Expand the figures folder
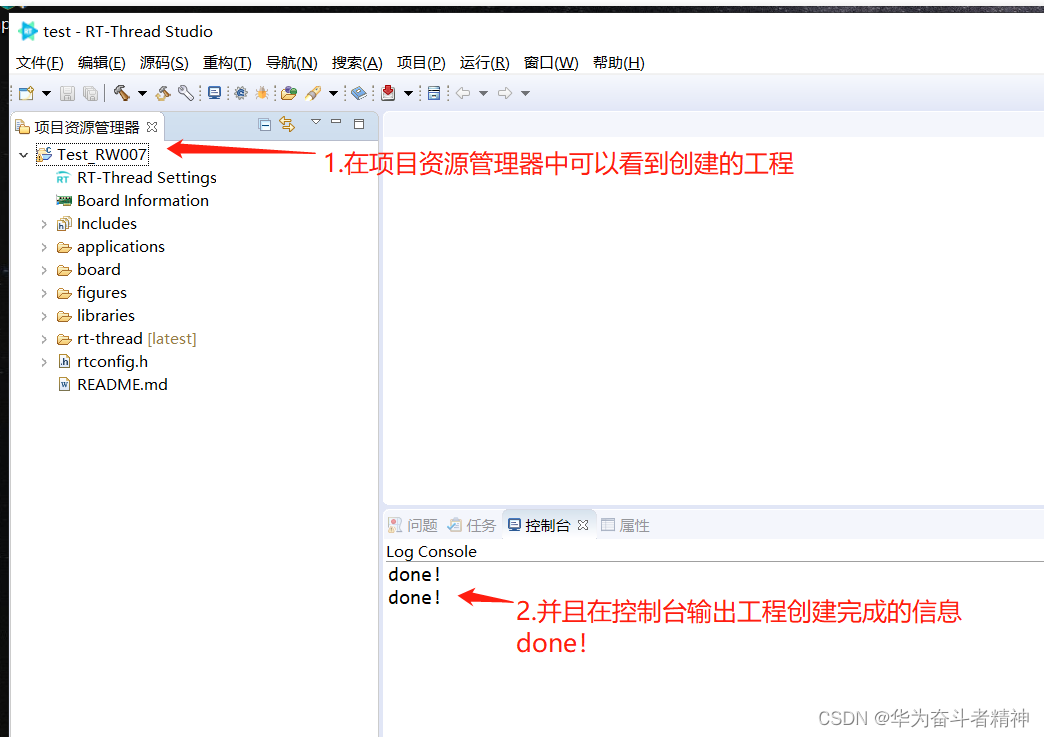 pyautogui.click(x=44, y=294)
